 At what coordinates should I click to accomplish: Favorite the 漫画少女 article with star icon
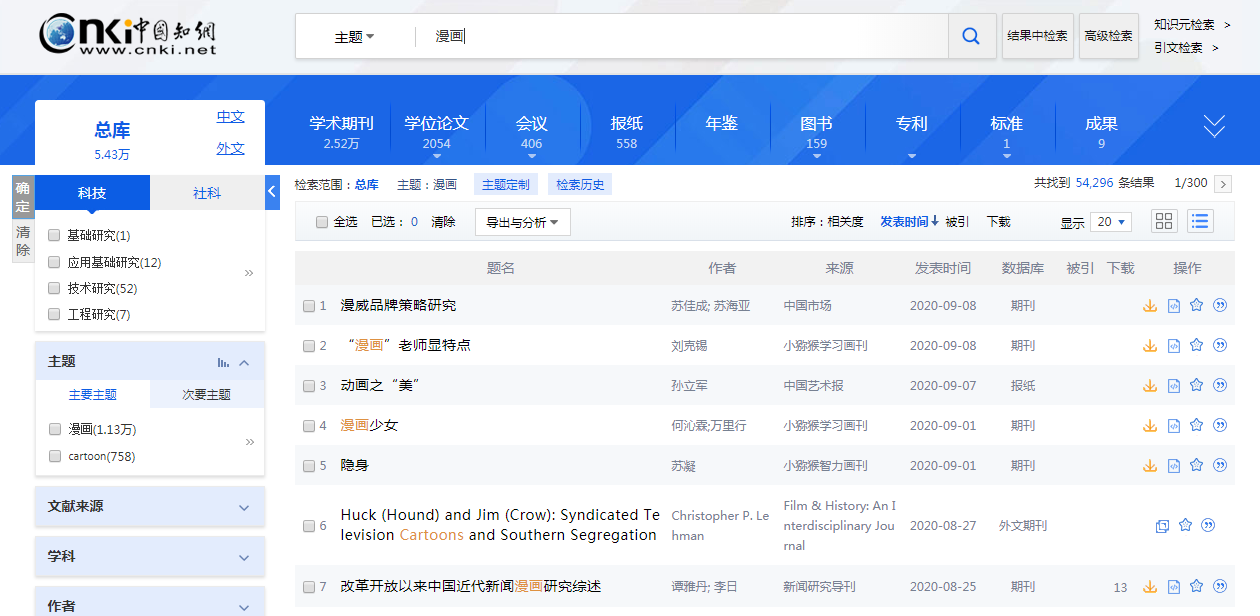click(1196, 425)
